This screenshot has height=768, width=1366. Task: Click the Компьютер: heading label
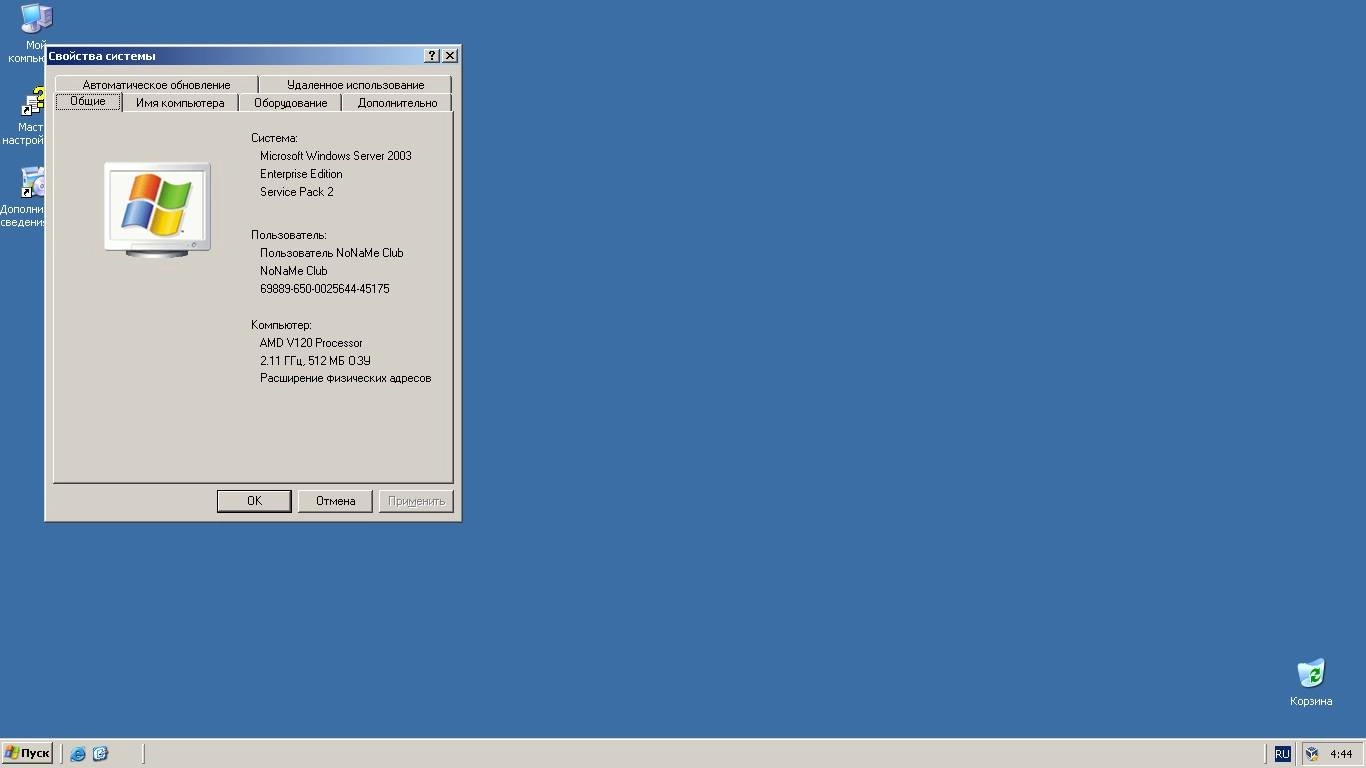coord(282,325)
